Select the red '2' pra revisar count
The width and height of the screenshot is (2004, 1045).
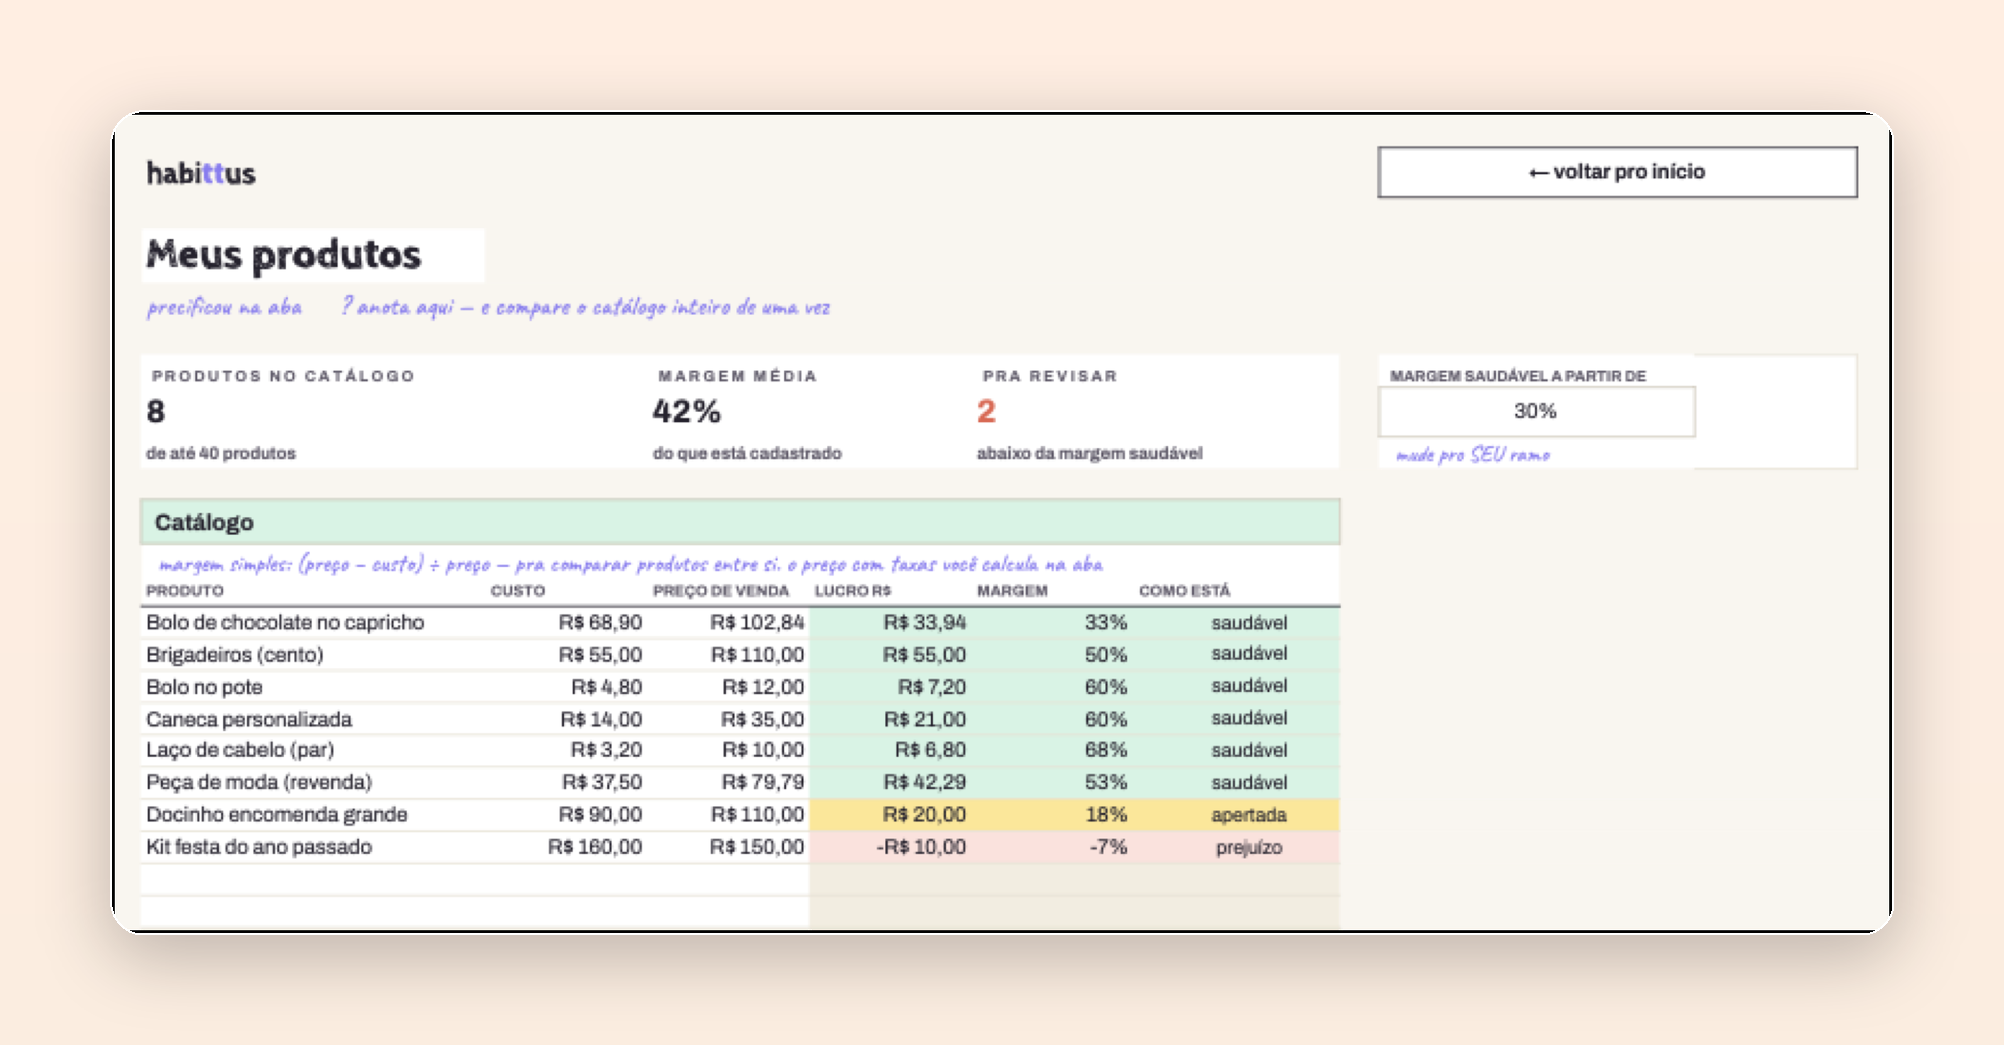pyautogui.click(x=986, y=411)
